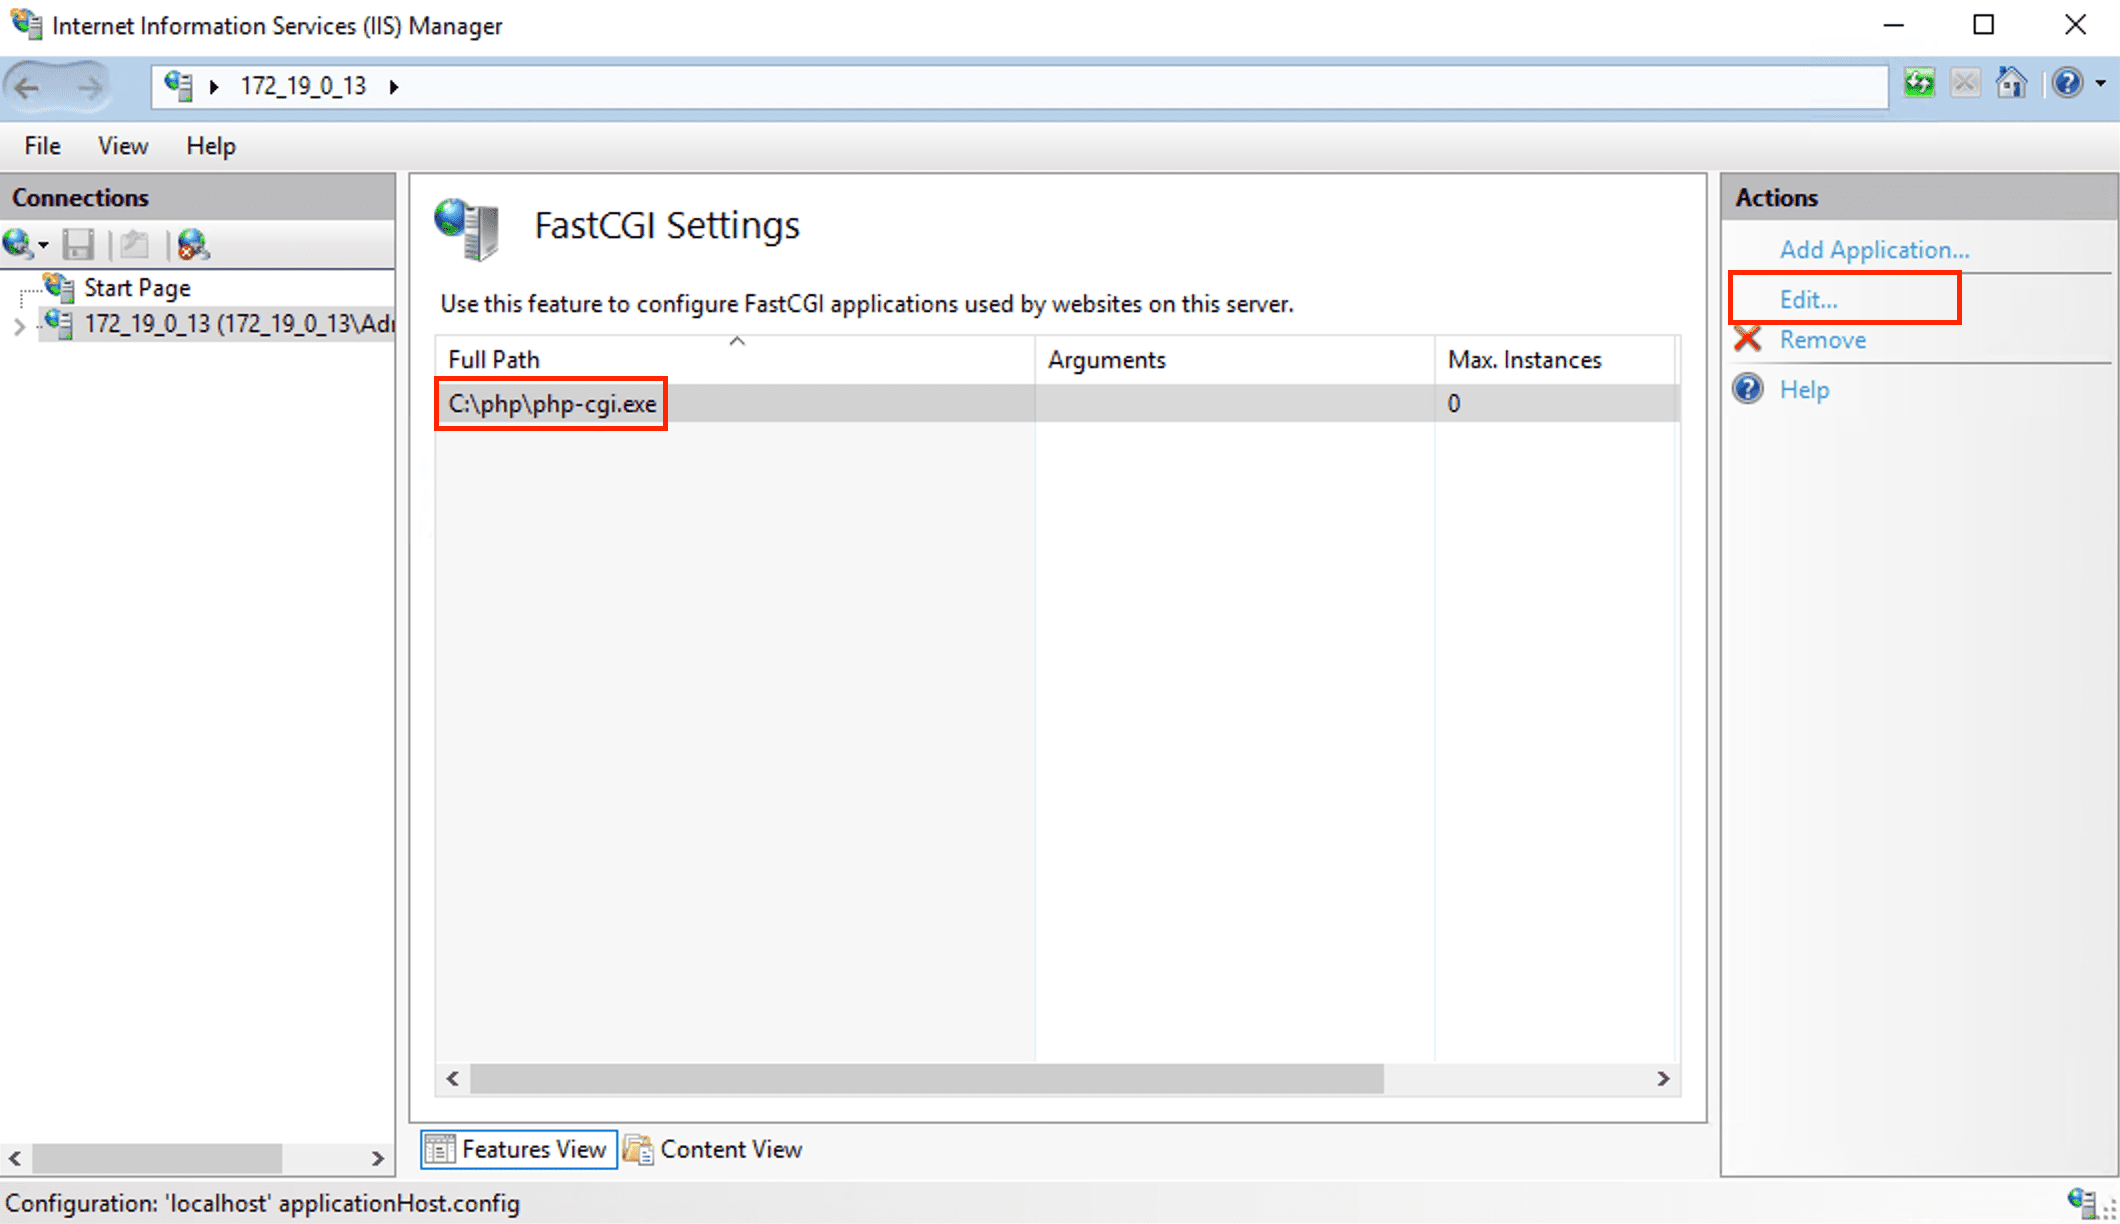Open the File menu

pyautogui.click(x=43, y=146)
